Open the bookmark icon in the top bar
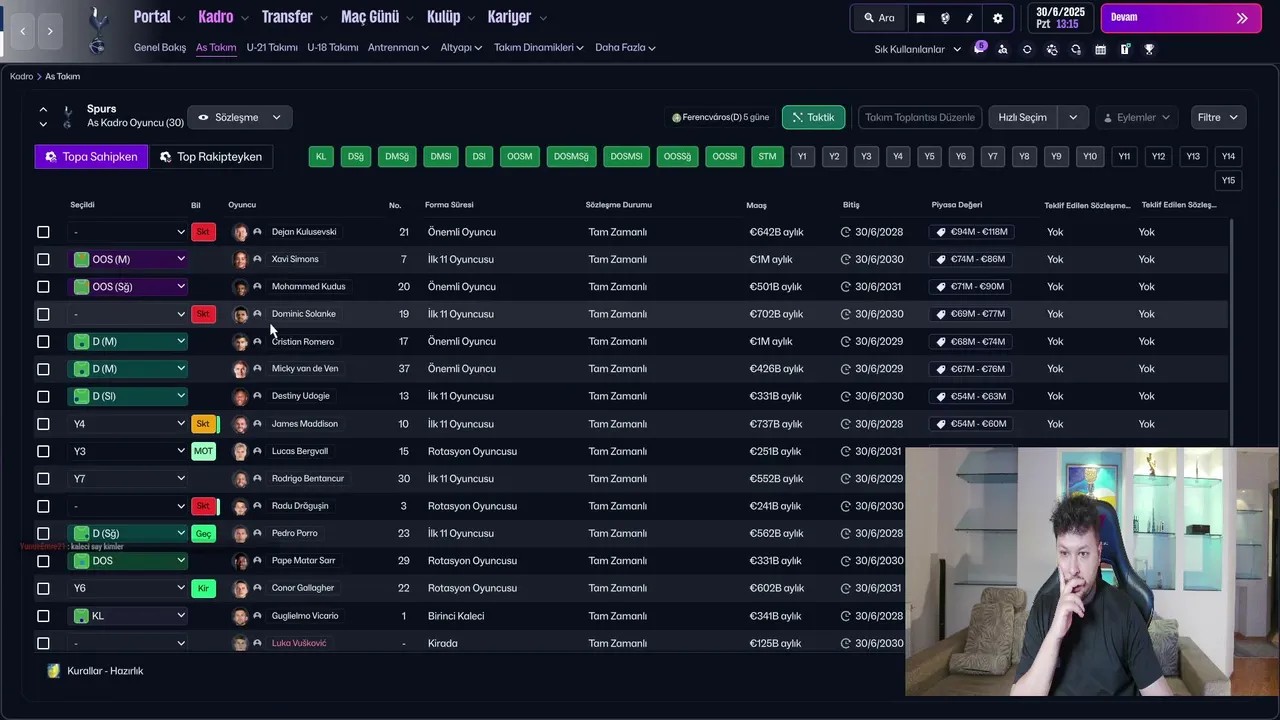The width and height of the screenshot is (1280, 720). coord(920,18)
